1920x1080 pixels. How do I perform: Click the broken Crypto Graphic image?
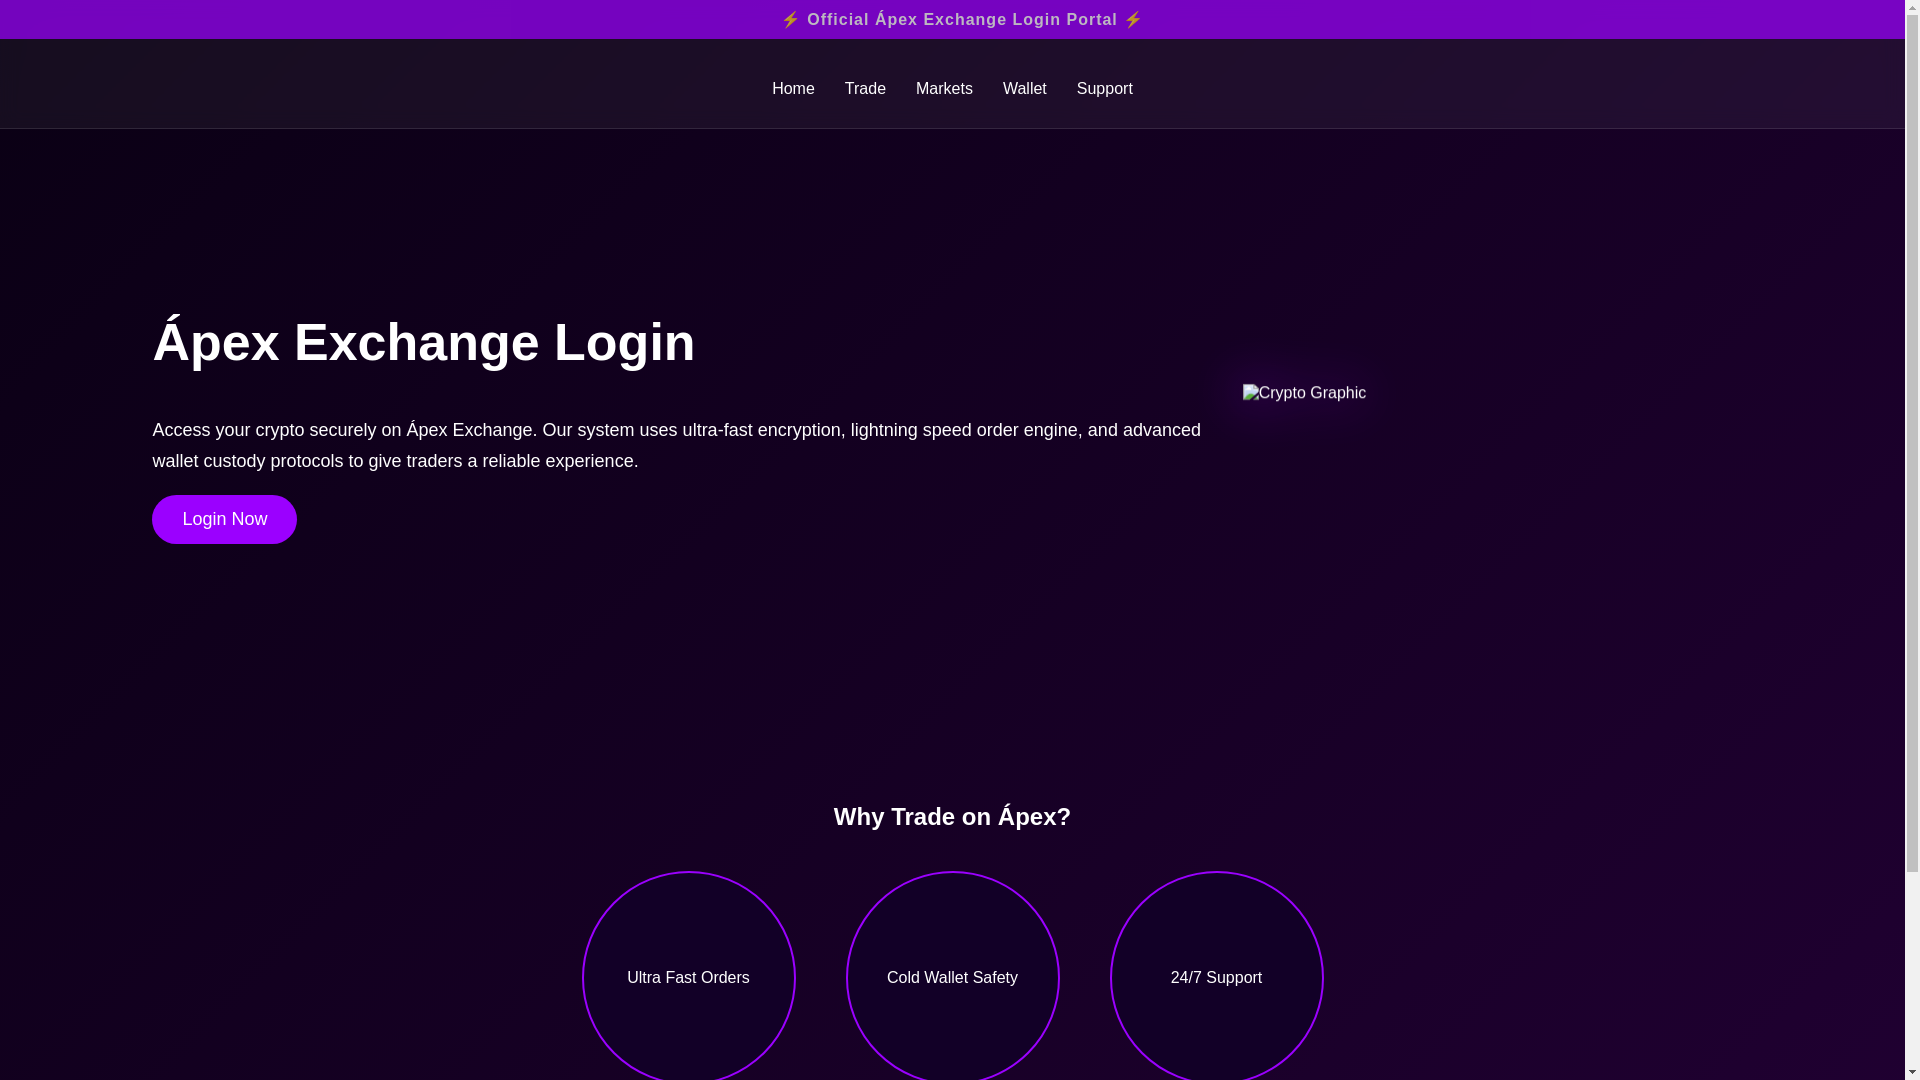point(1304,393)
